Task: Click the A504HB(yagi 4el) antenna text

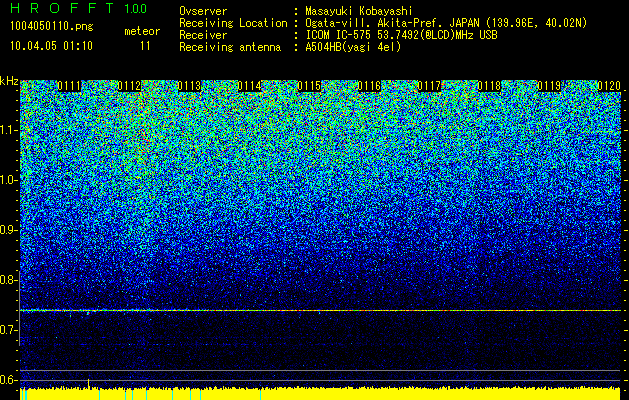Action: point(353,47)
